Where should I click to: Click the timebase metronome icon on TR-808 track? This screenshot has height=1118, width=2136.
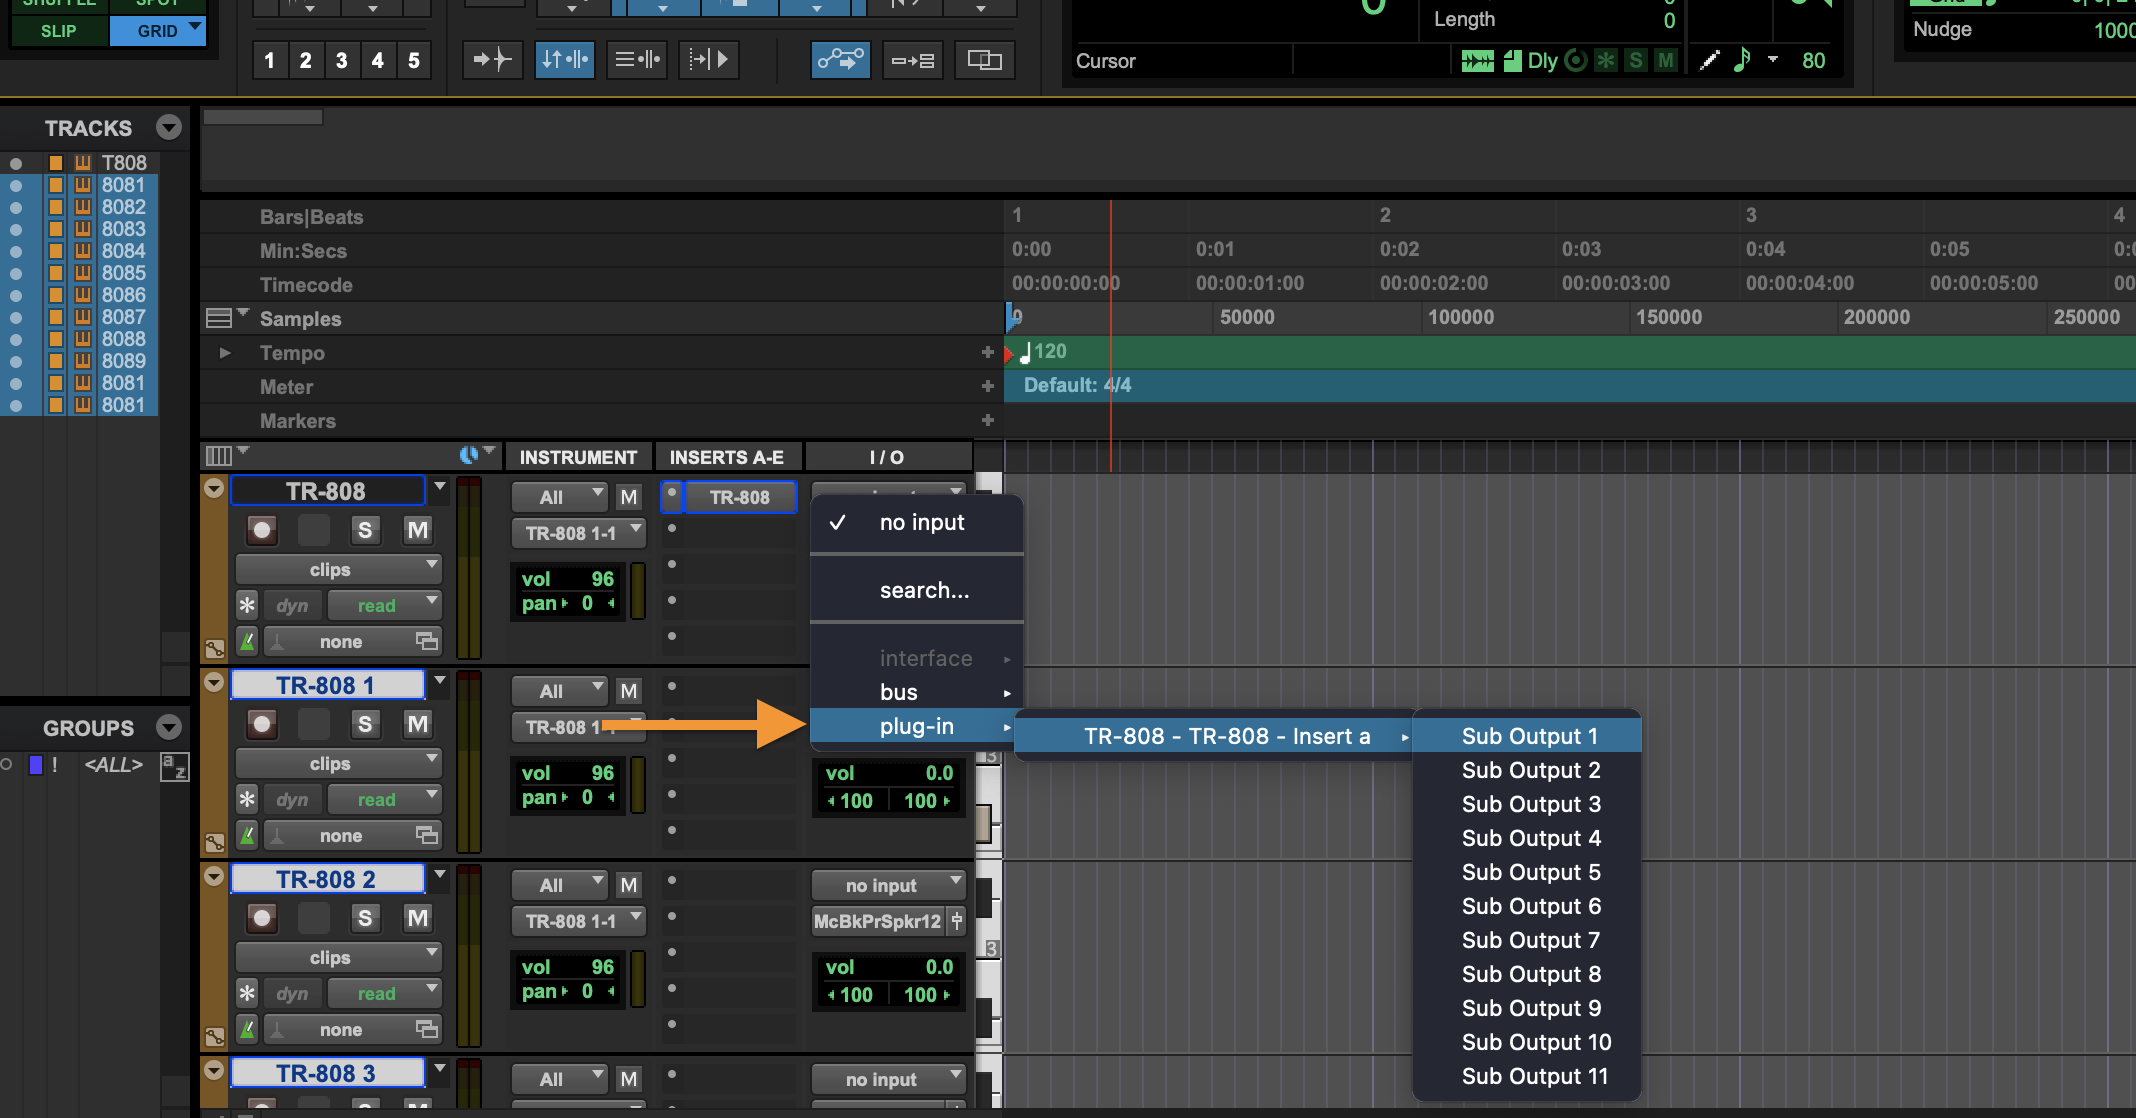[x=247, y=641]
